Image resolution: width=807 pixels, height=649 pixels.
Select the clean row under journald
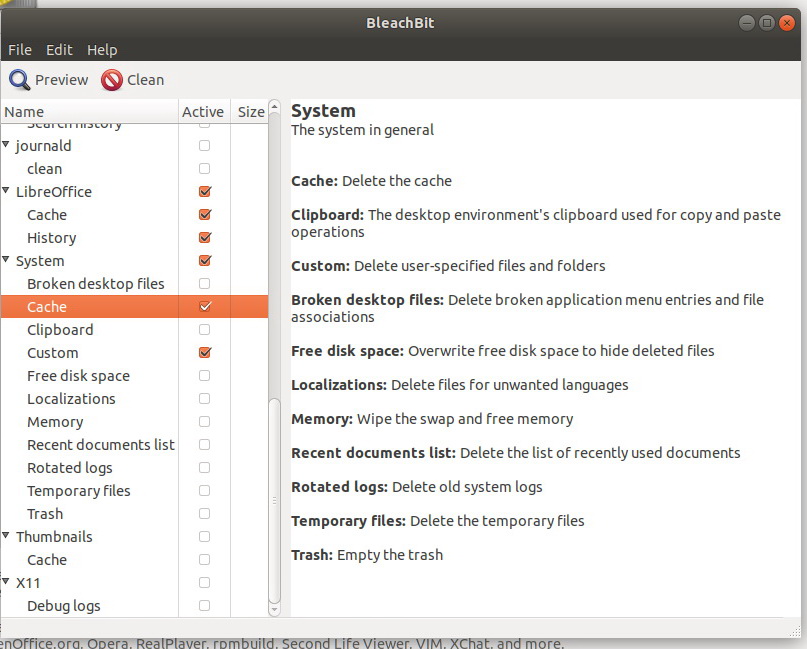pos(134,169)
